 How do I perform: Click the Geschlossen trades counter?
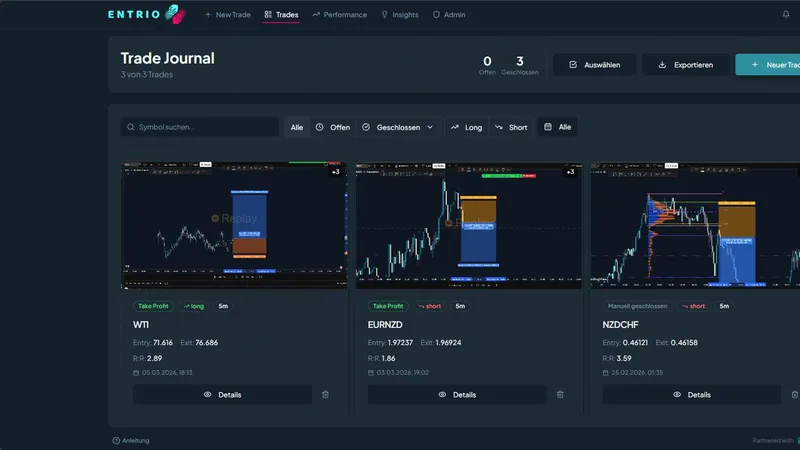520,65
